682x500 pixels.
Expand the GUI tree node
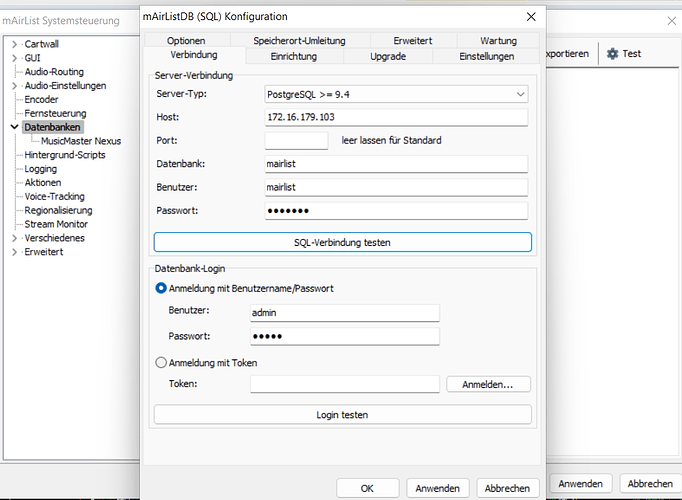[x=14, y=58]
